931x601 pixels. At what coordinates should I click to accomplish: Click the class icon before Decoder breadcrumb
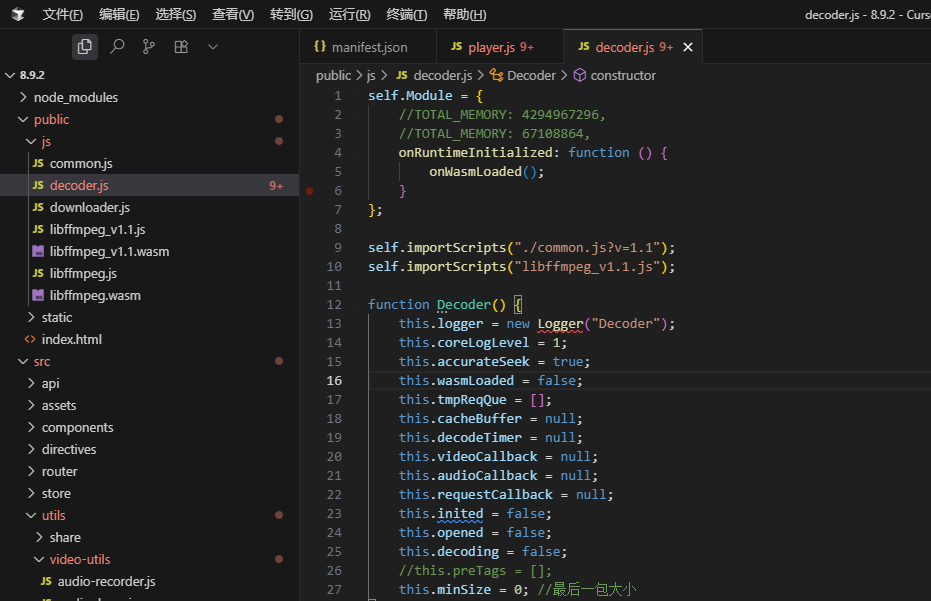496,75
